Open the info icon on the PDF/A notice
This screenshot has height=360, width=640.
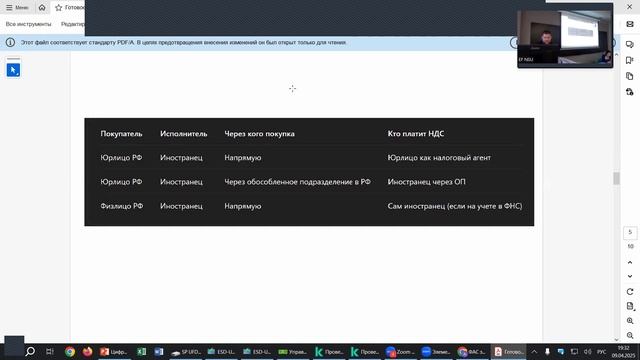(10, 42)
